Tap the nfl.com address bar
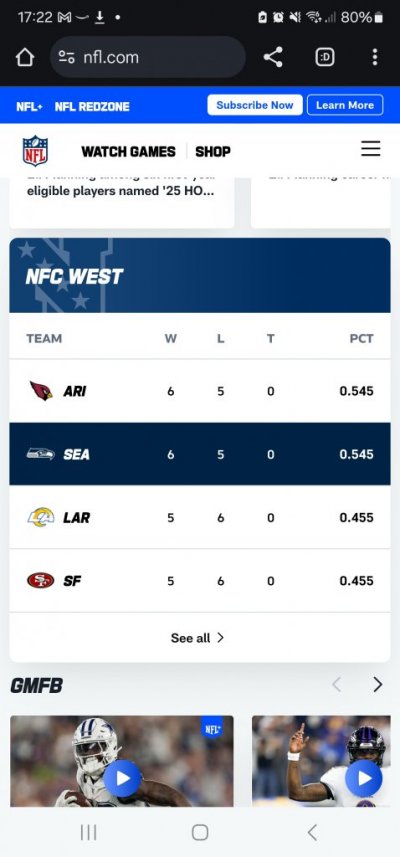The image size is (400, 857). click(x=148, y=57)
